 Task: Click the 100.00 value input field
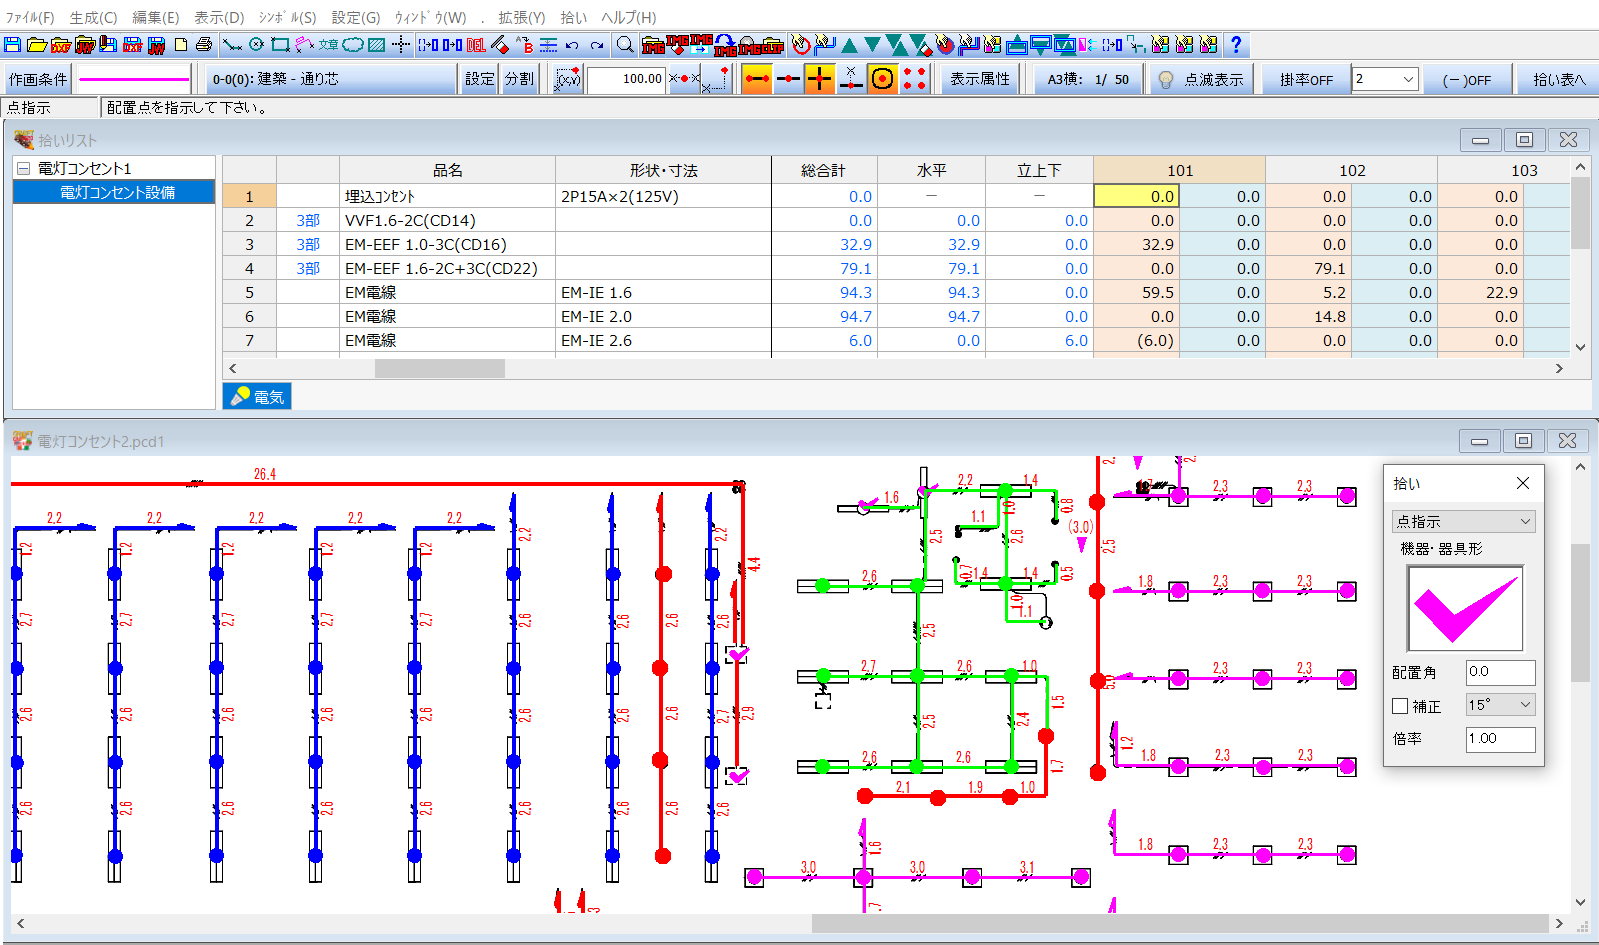pos(627,79)
